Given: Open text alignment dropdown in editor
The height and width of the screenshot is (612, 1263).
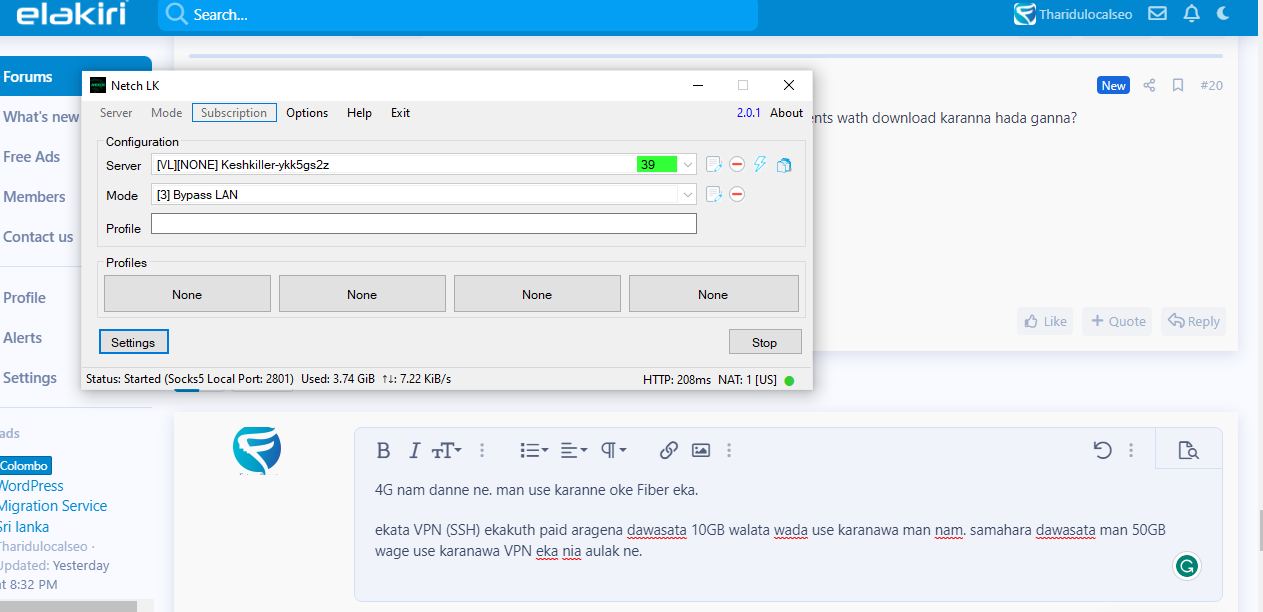Looking at the screenshot, I should coord(574,451).
